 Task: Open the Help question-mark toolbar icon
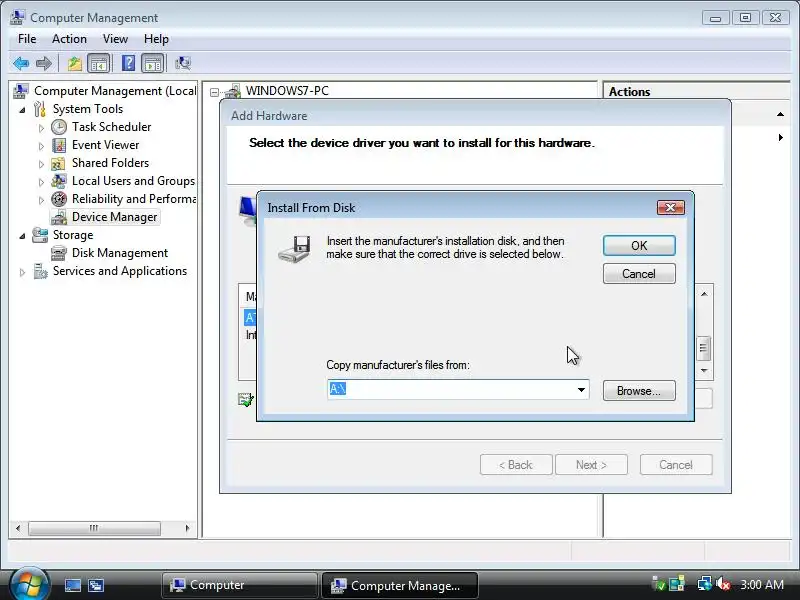tap(129, 63)
